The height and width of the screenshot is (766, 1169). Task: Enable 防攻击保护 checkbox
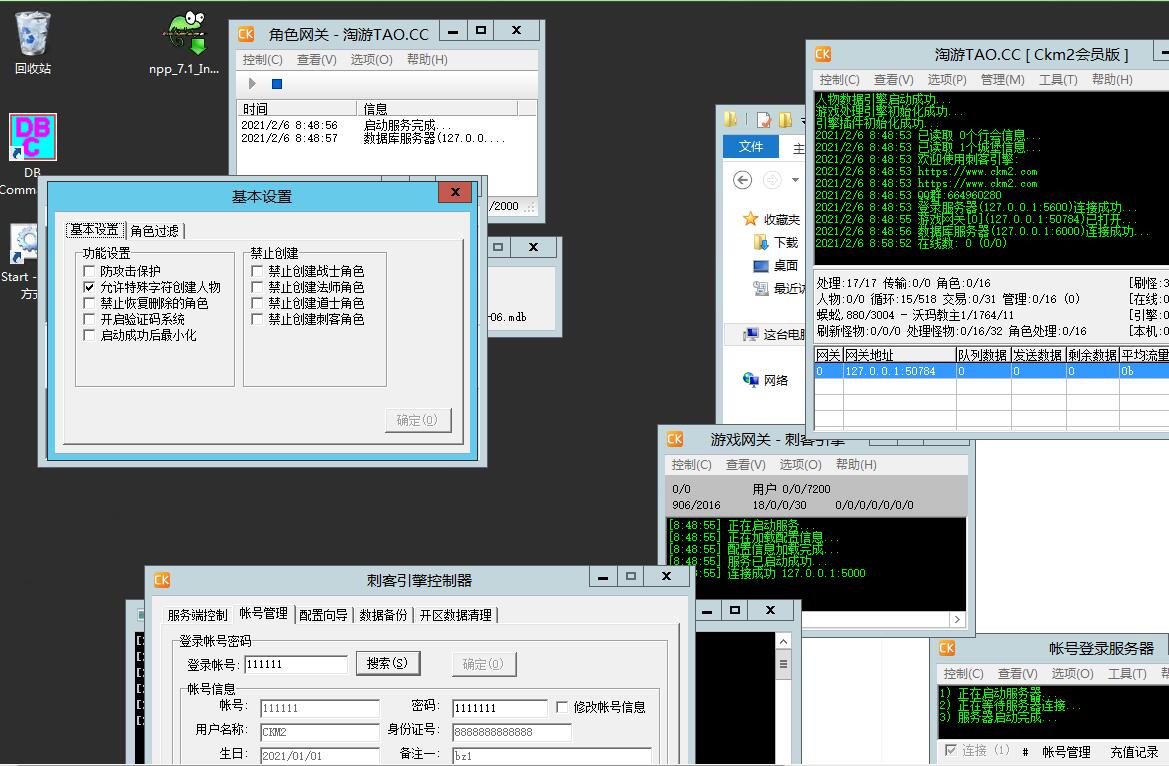coord(89,272)
